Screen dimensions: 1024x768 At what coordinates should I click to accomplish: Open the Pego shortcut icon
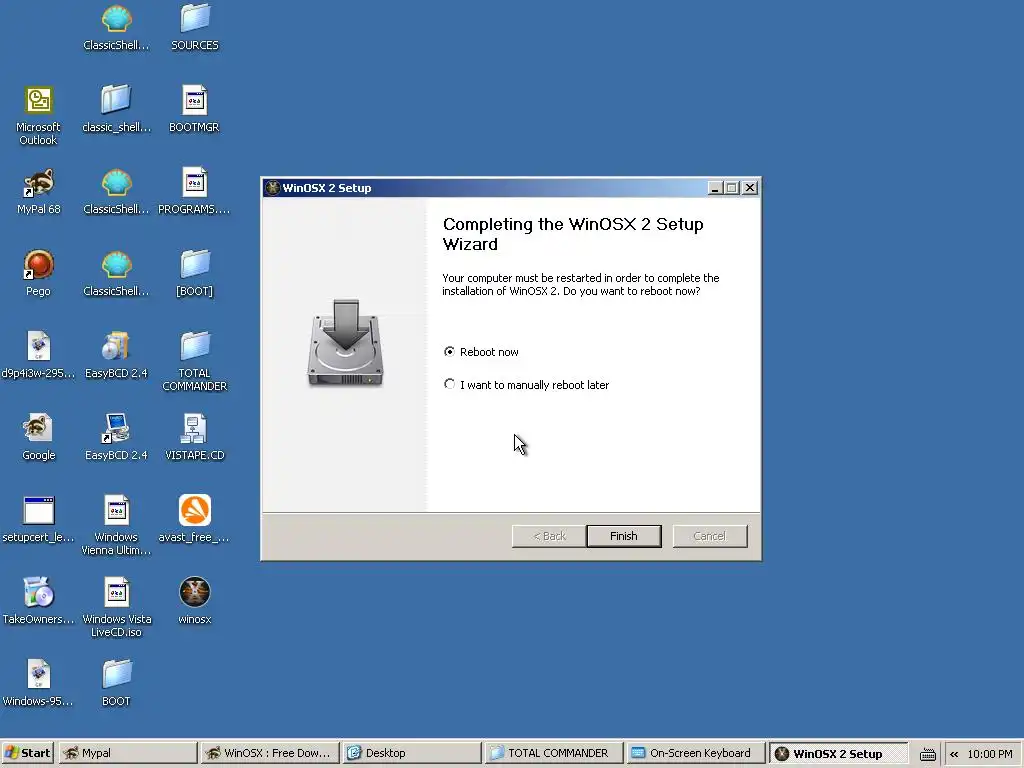pyautogui.click(x=38, y=273)
